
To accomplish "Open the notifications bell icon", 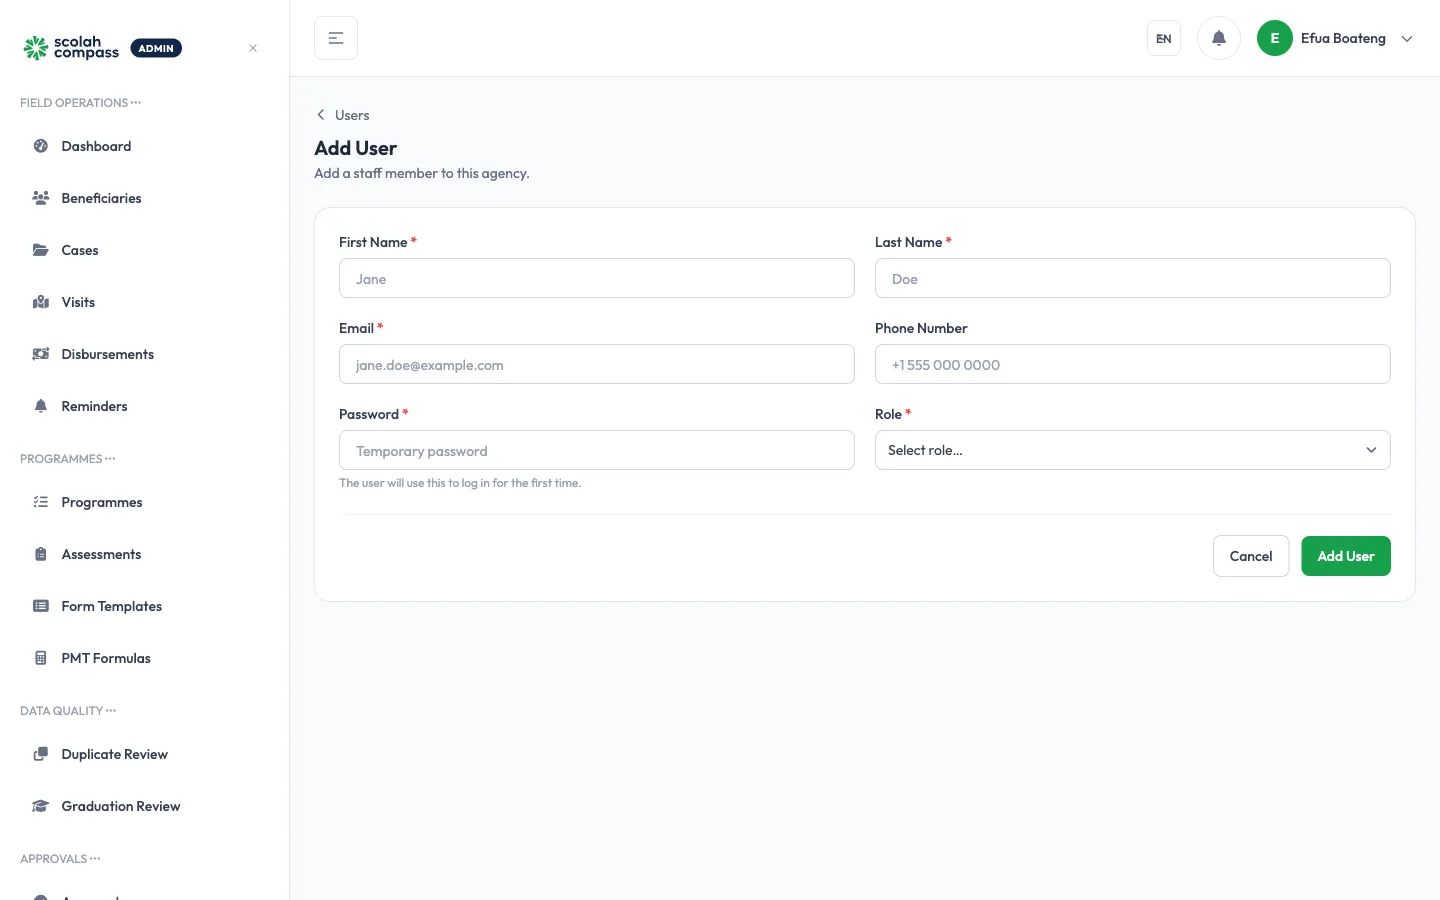I will click(x=1218, y=38).
